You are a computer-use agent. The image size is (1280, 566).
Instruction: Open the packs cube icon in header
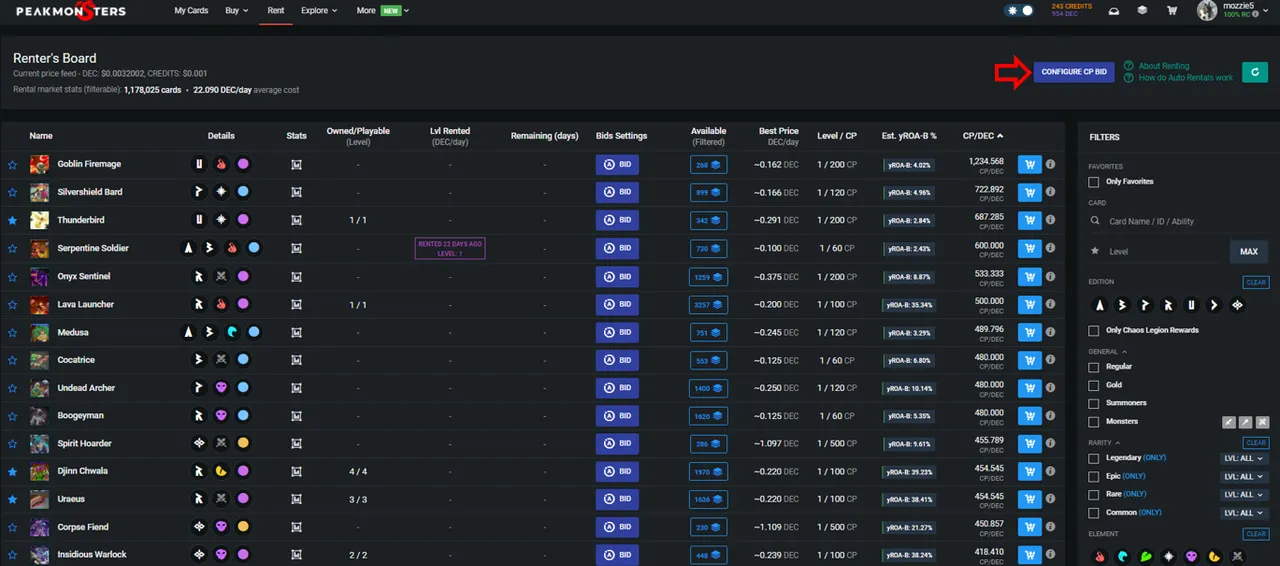click(x=1142, y=11)
